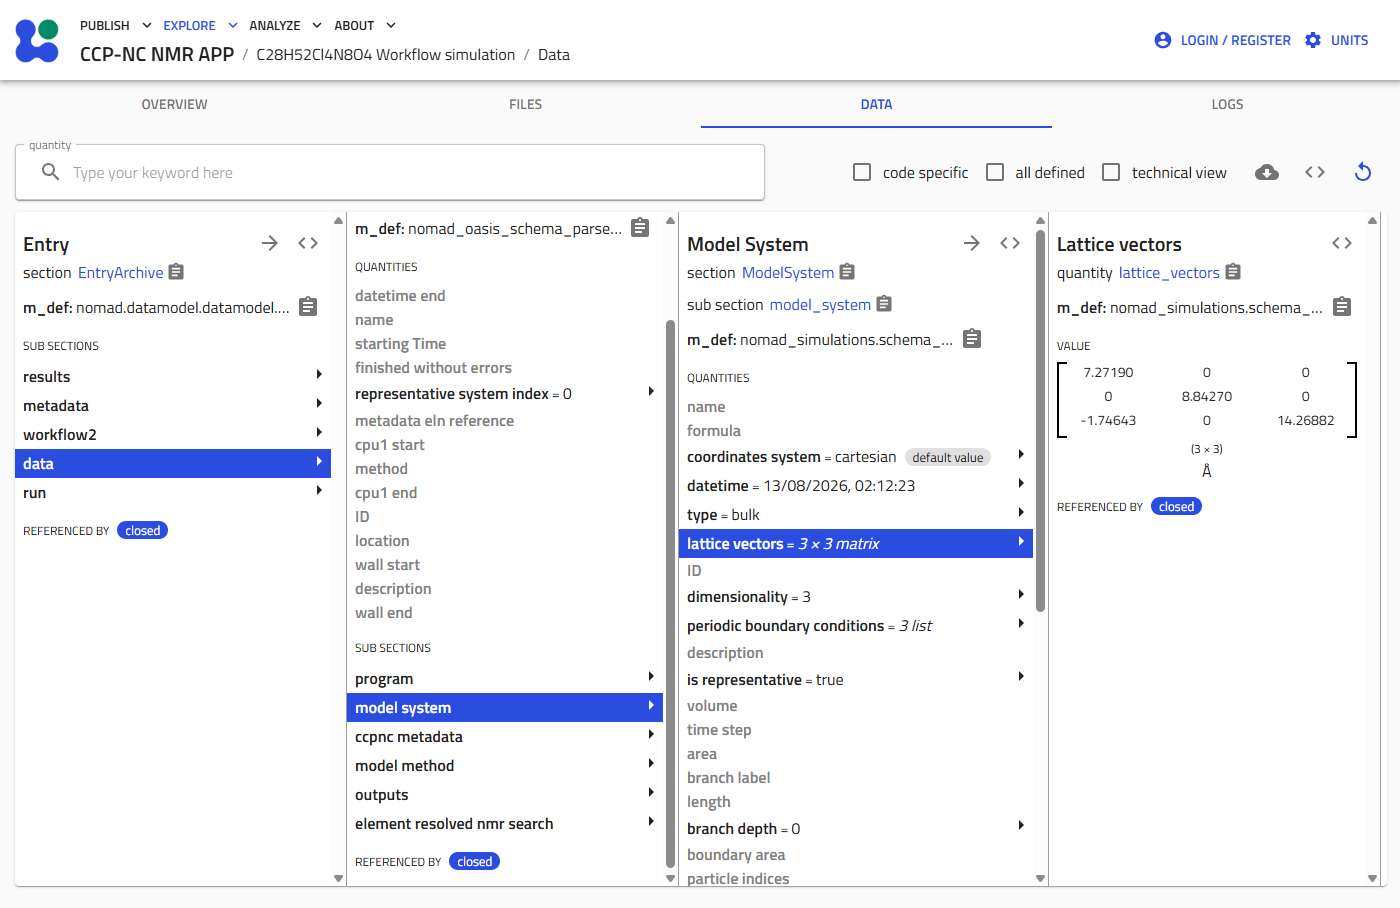Copy Entry m_def with clipboard icon
The width and height of the screenshot is (1400, 908).
(308, 307)
